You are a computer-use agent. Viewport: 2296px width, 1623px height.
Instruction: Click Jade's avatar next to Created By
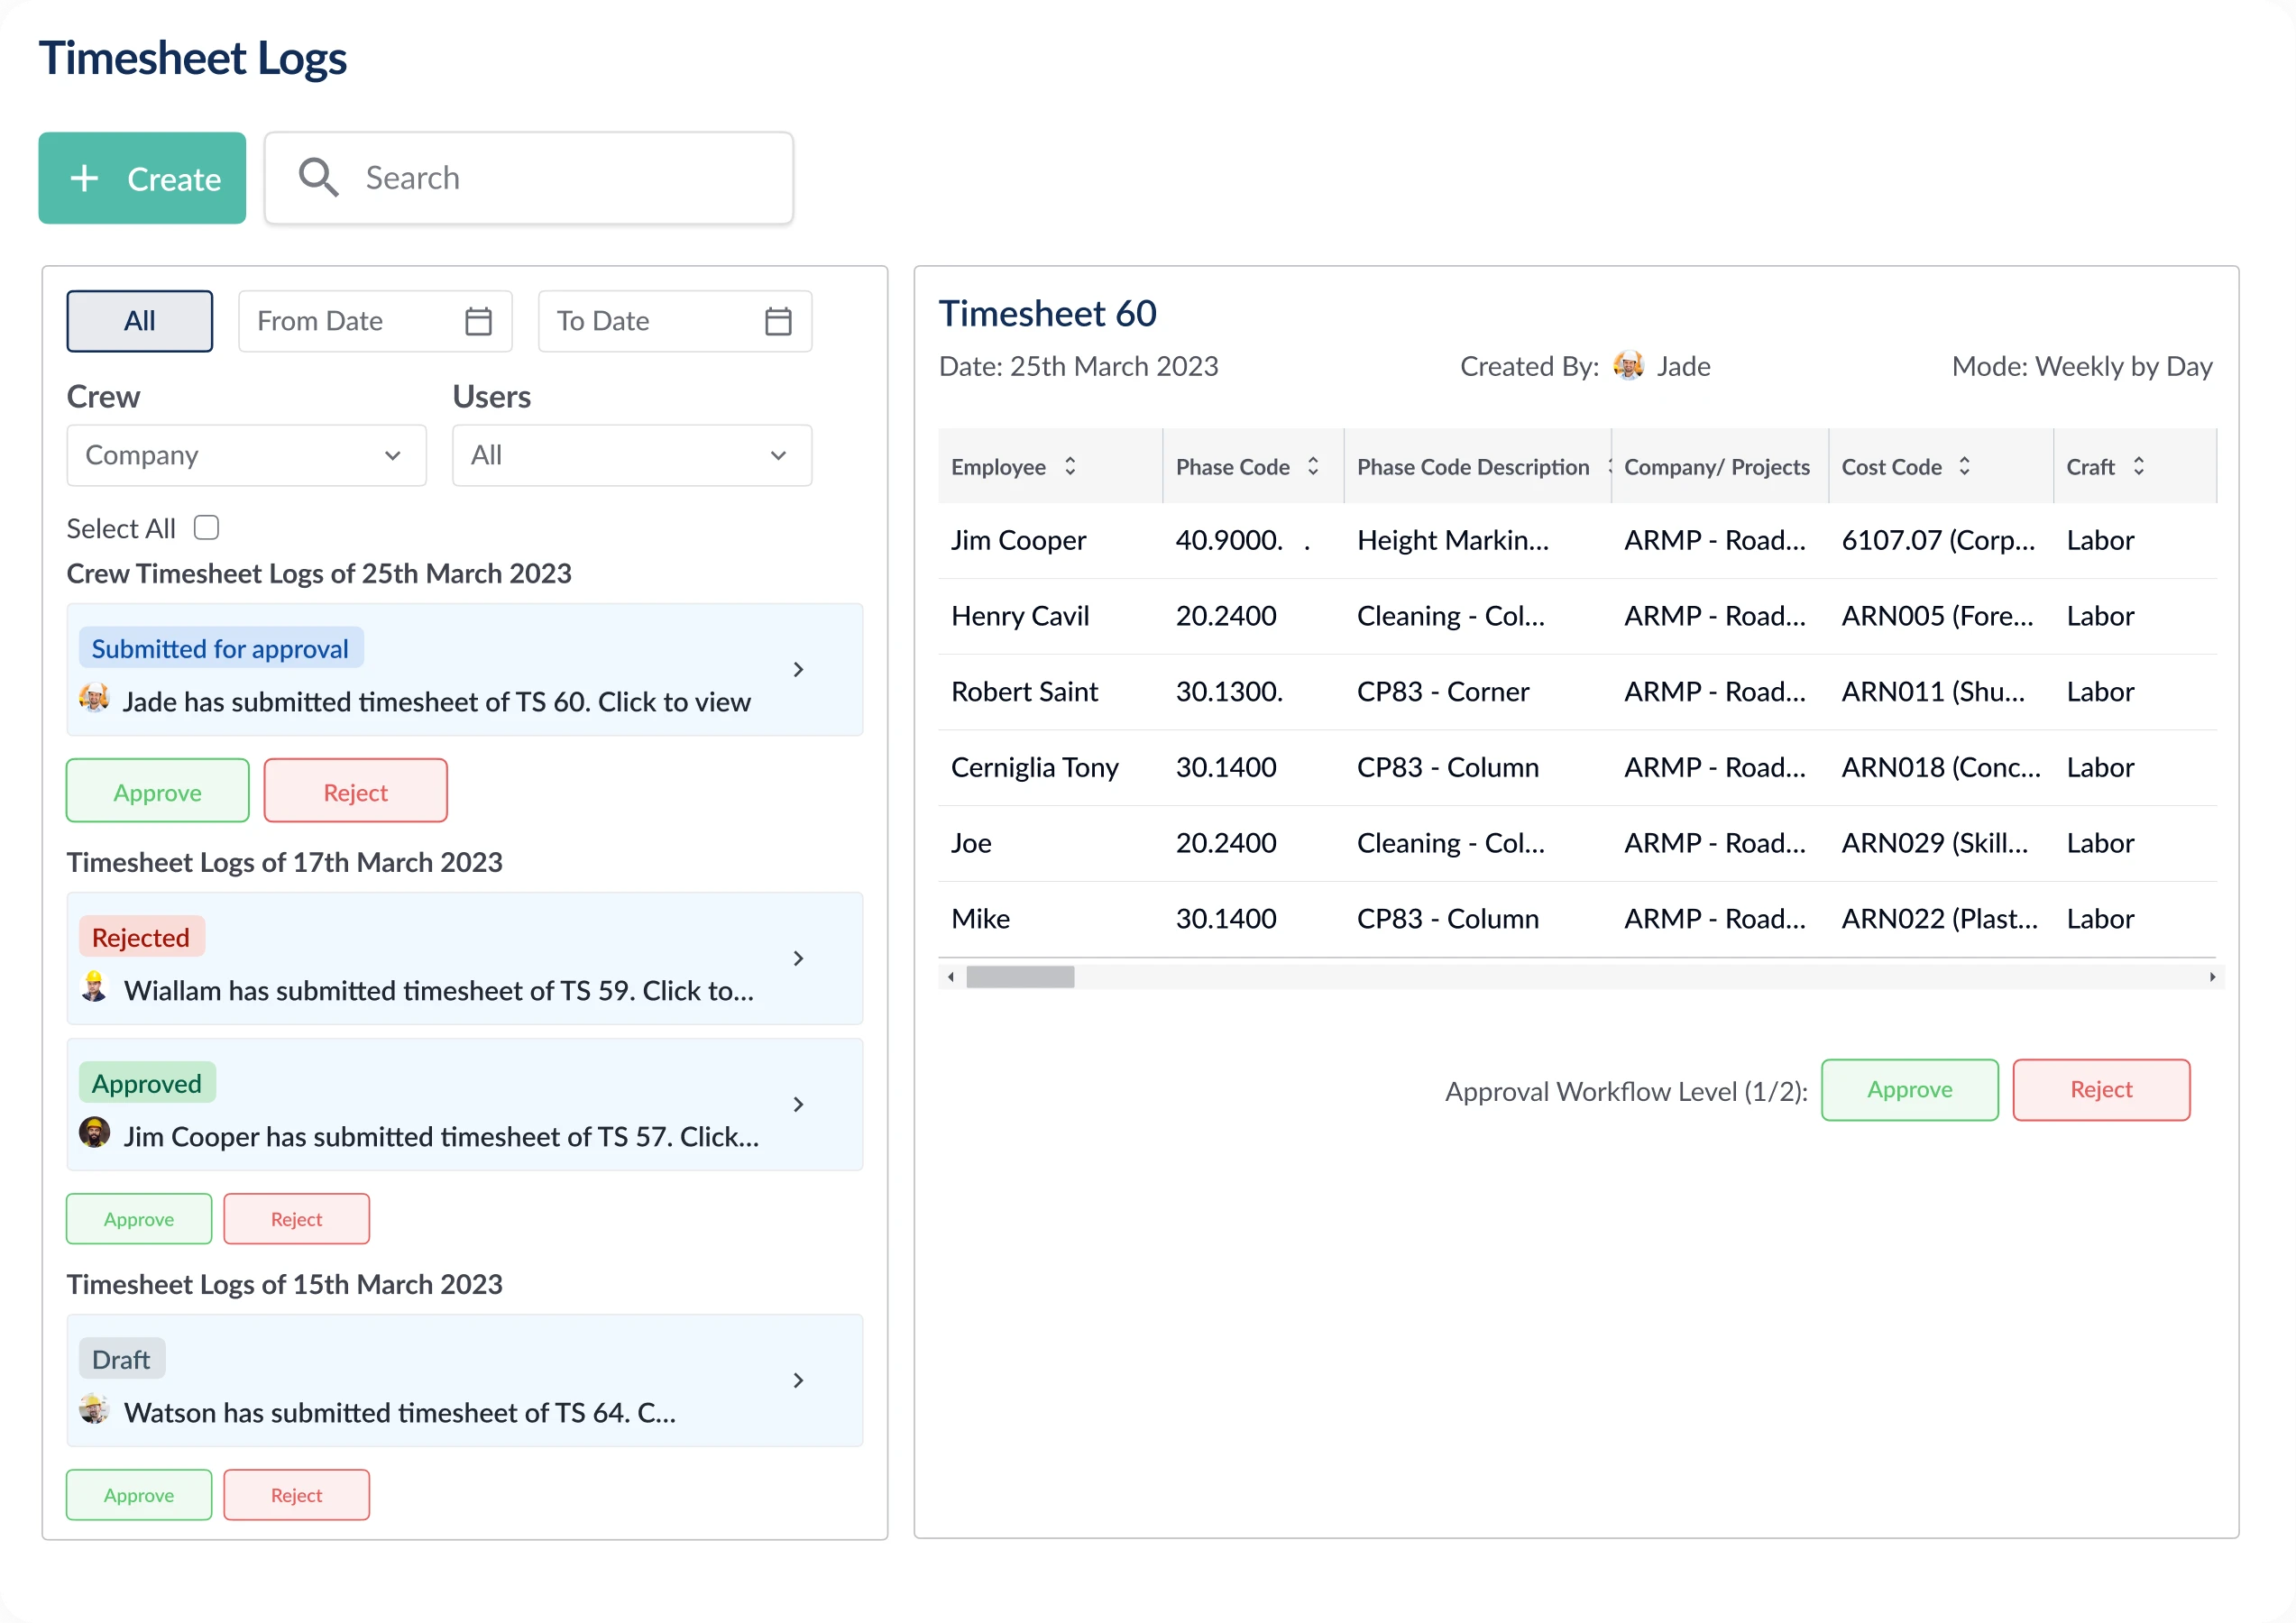1628,366
